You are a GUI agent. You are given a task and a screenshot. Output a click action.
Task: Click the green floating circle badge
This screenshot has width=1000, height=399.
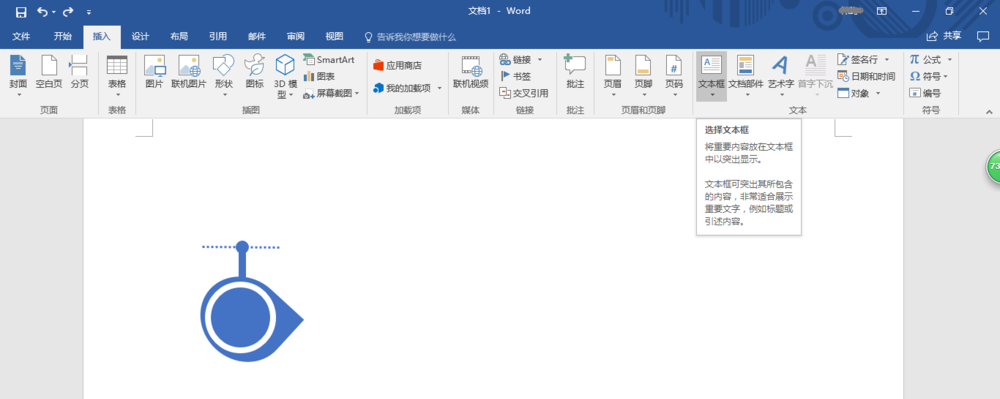994,166
